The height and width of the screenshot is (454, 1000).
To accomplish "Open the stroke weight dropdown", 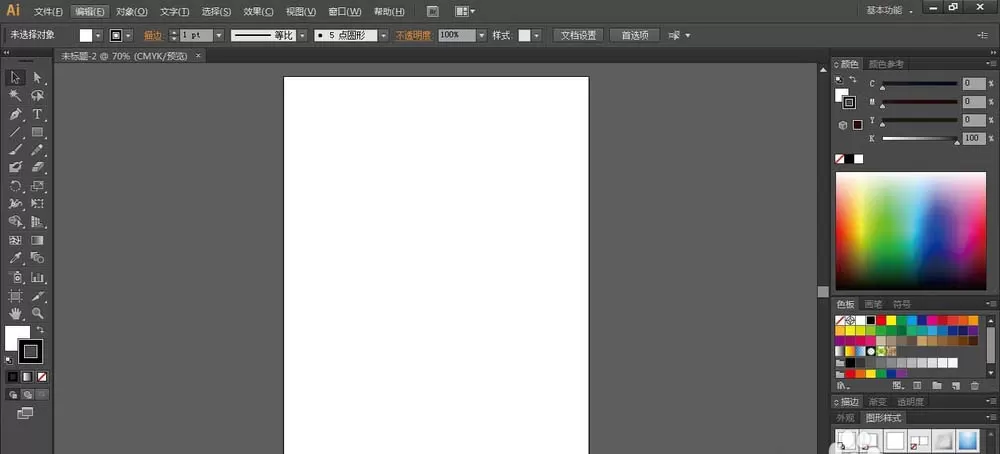I will point(219,36).
